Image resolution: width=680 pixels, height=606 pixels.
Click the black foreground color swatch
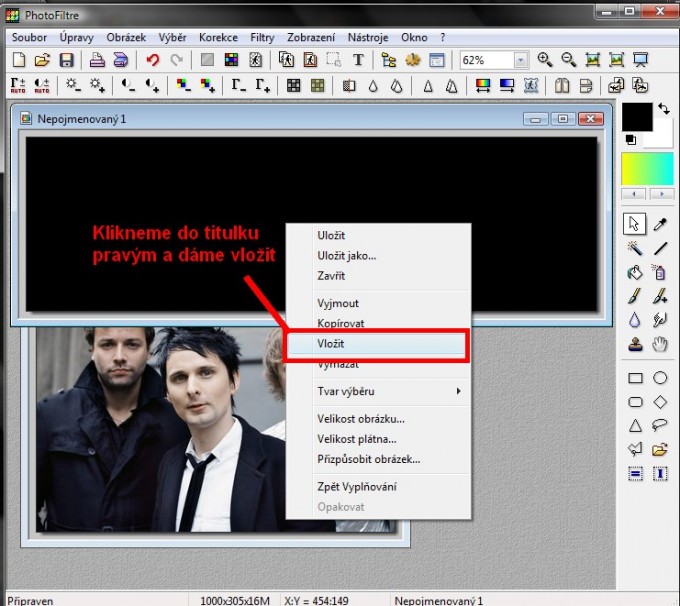coord(637,117)
